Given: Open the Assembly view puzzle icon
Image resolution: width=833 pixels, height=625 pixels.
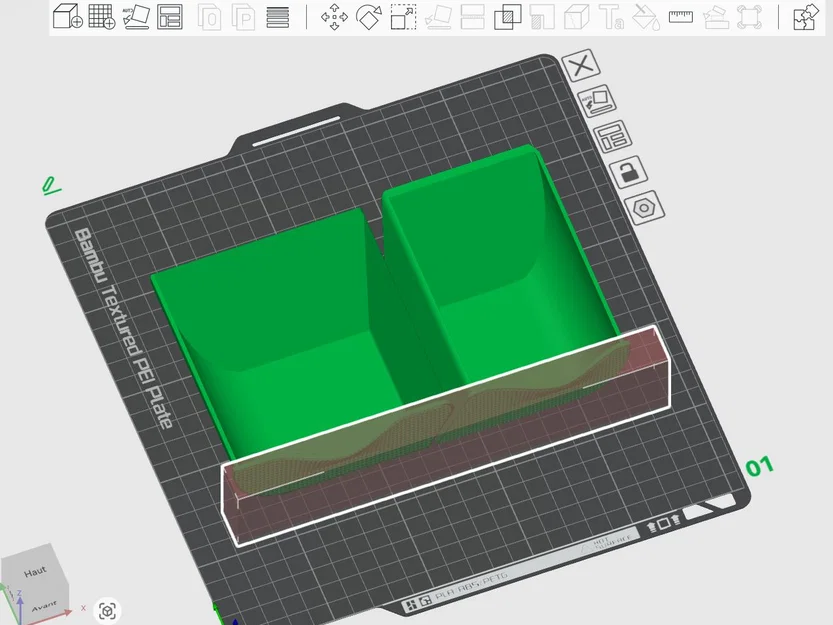Looking at the screenshot, I should point(806,16).
